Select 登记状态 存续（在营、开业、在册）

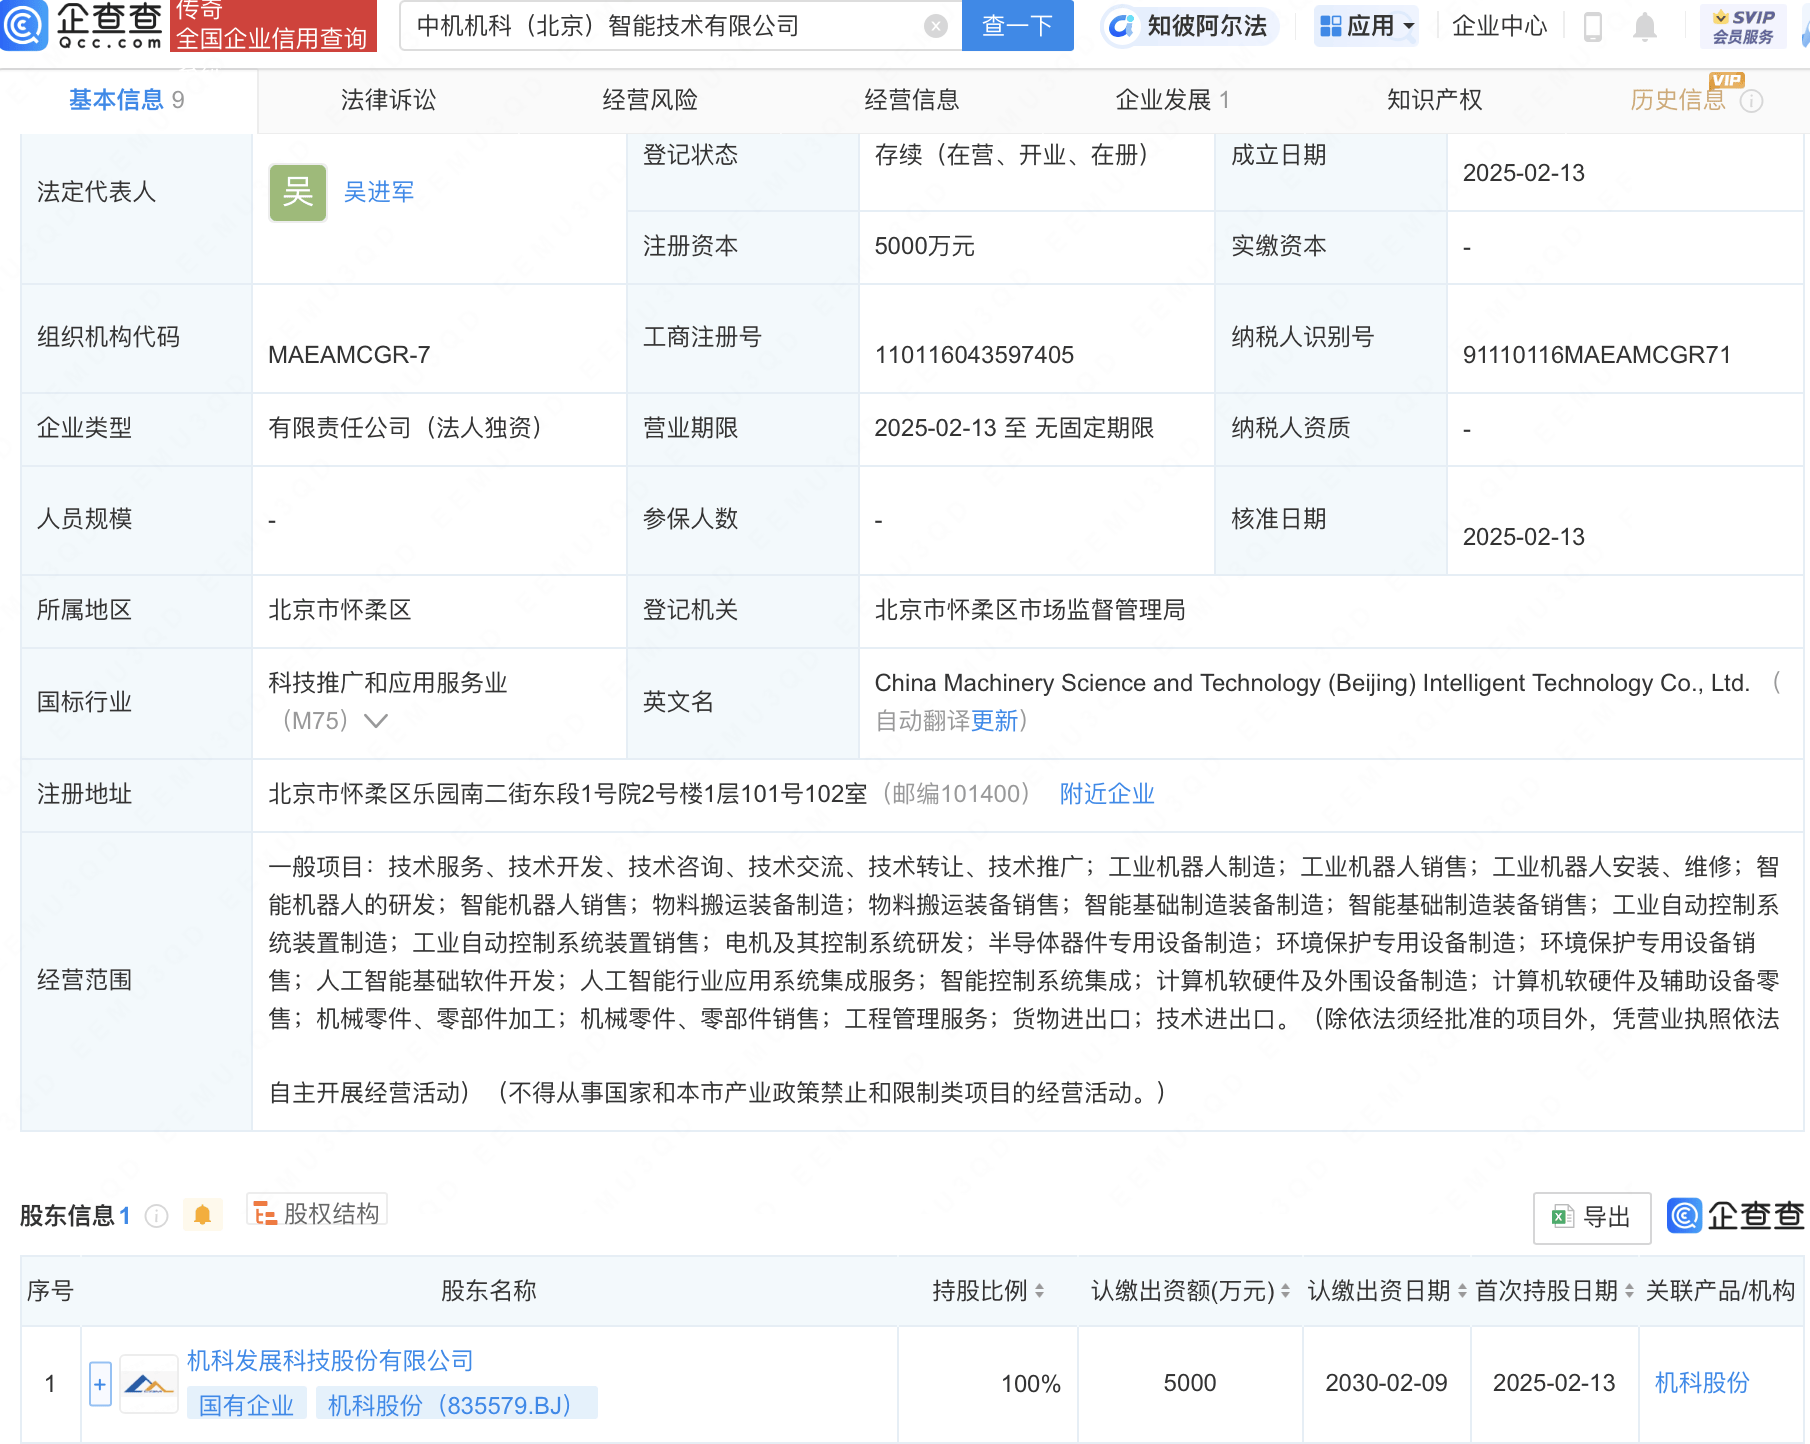1016,155
